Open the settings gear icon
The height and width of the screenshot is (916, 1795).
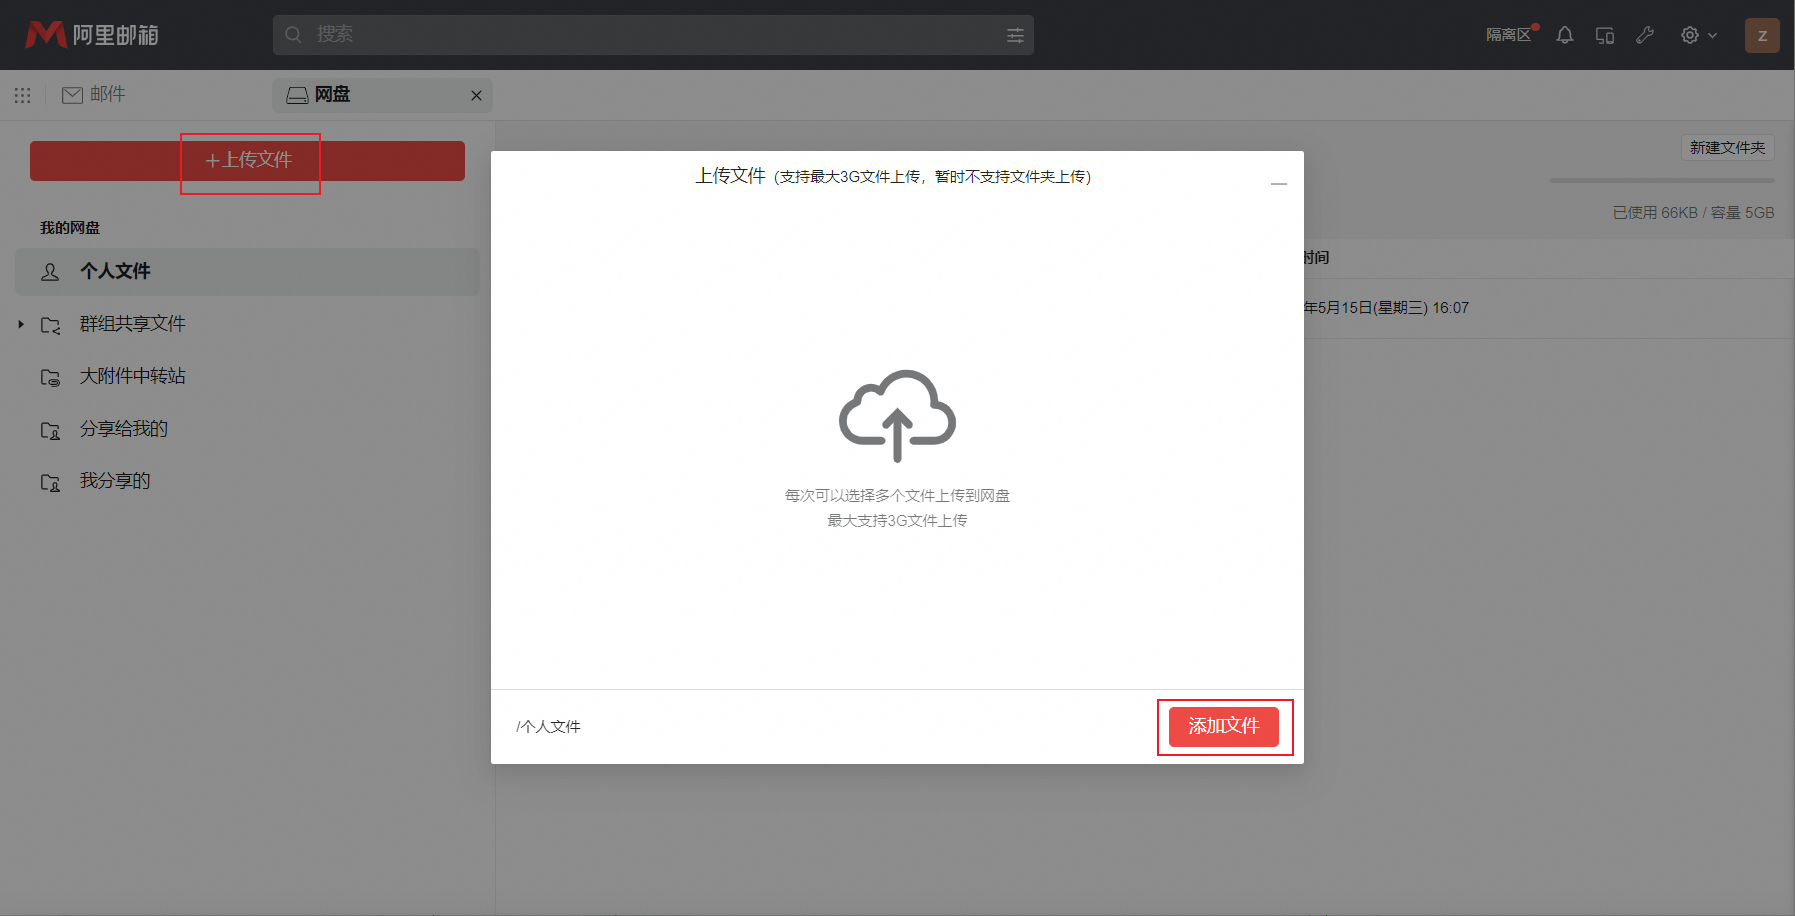[x=1689, y=35]
